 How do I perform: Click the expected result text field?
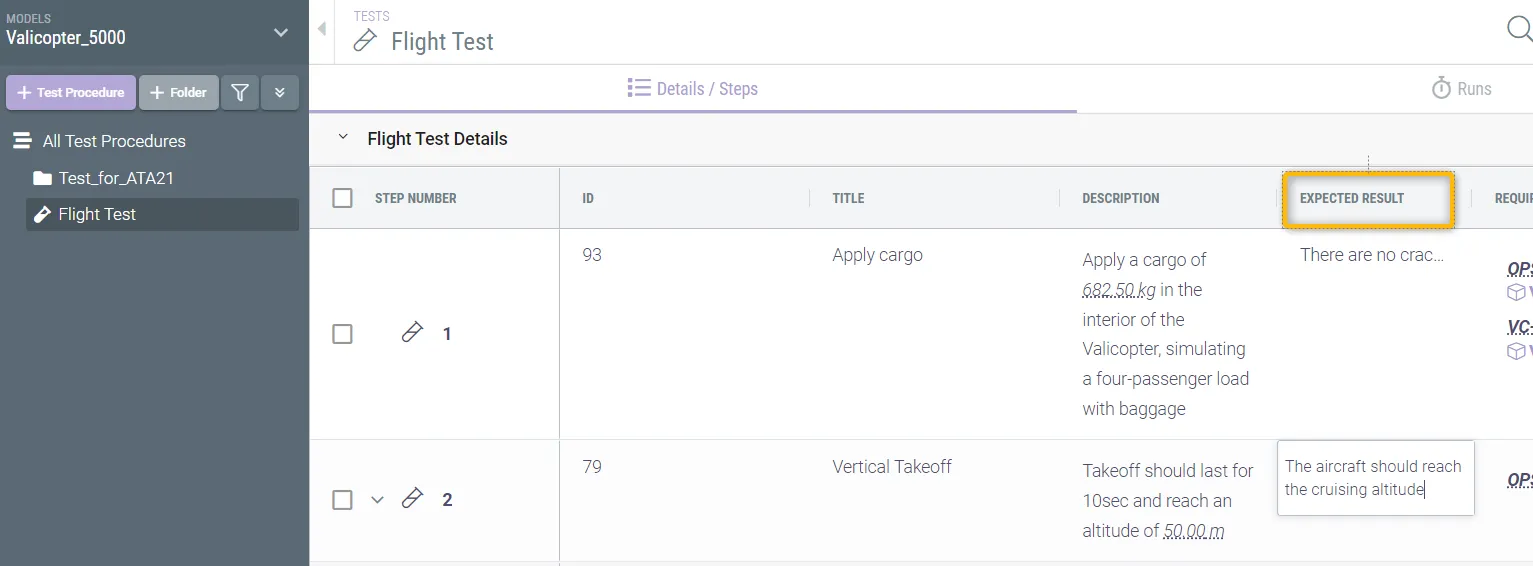tap(1375, 478)
